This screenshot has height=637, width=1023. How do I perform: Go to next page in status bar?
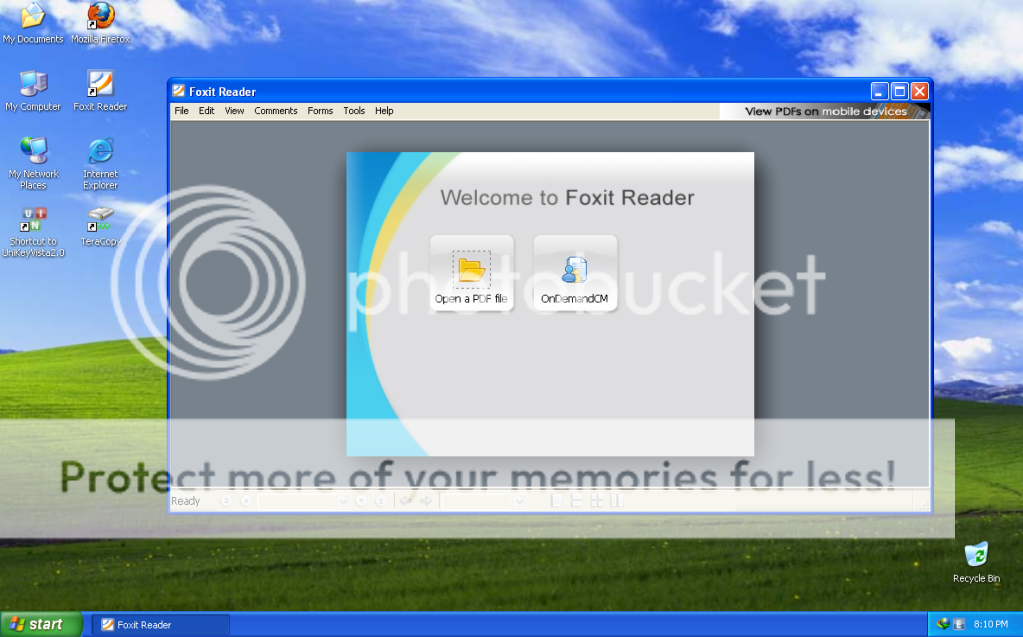pos(361,501)
